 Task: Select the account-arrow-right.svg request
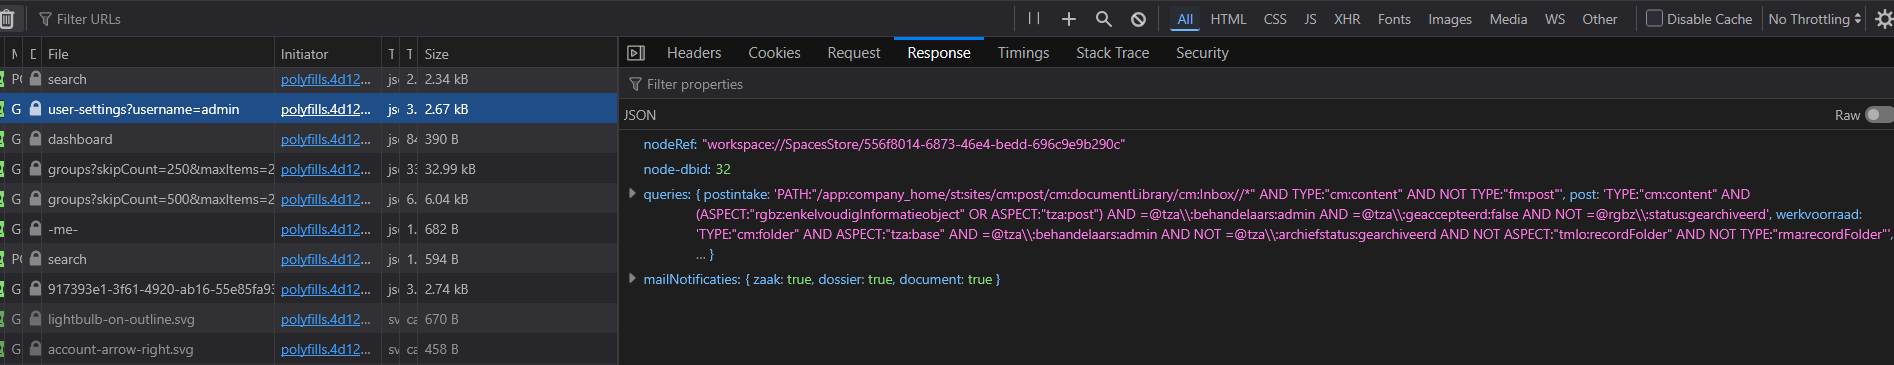point(308,349)
